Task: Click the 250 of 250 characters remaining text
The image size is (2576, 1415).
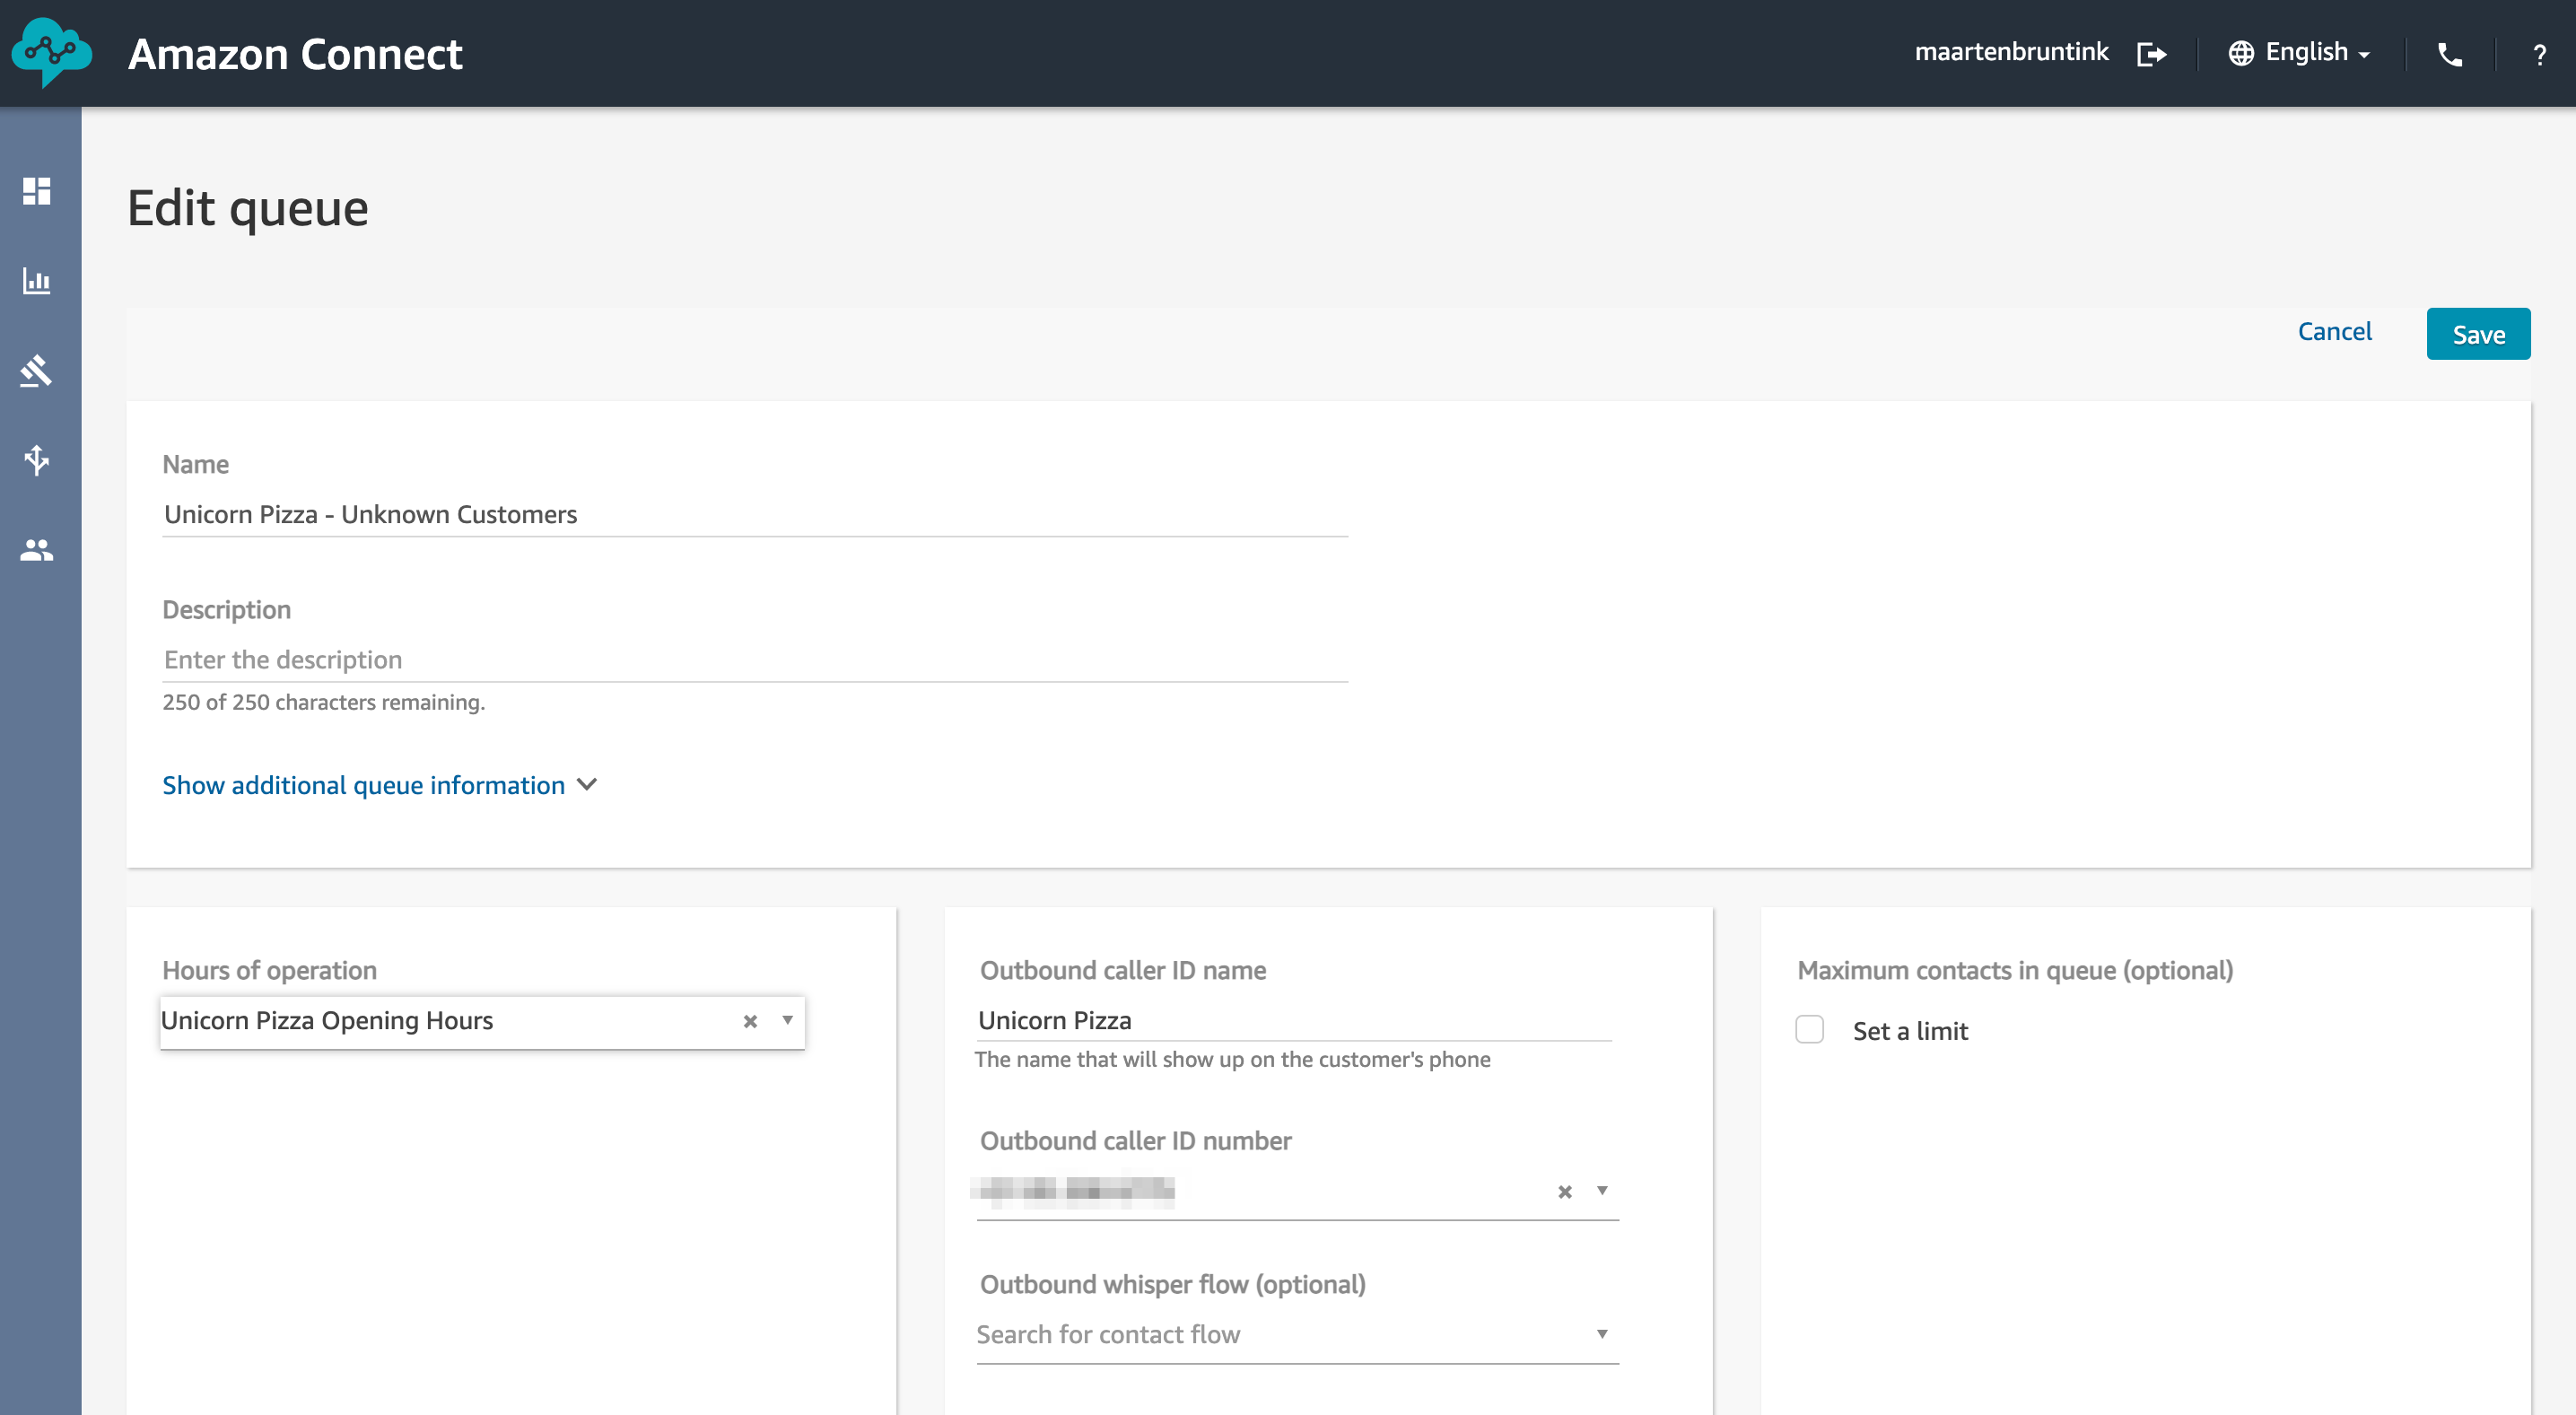Action: [x=323, y=703]
